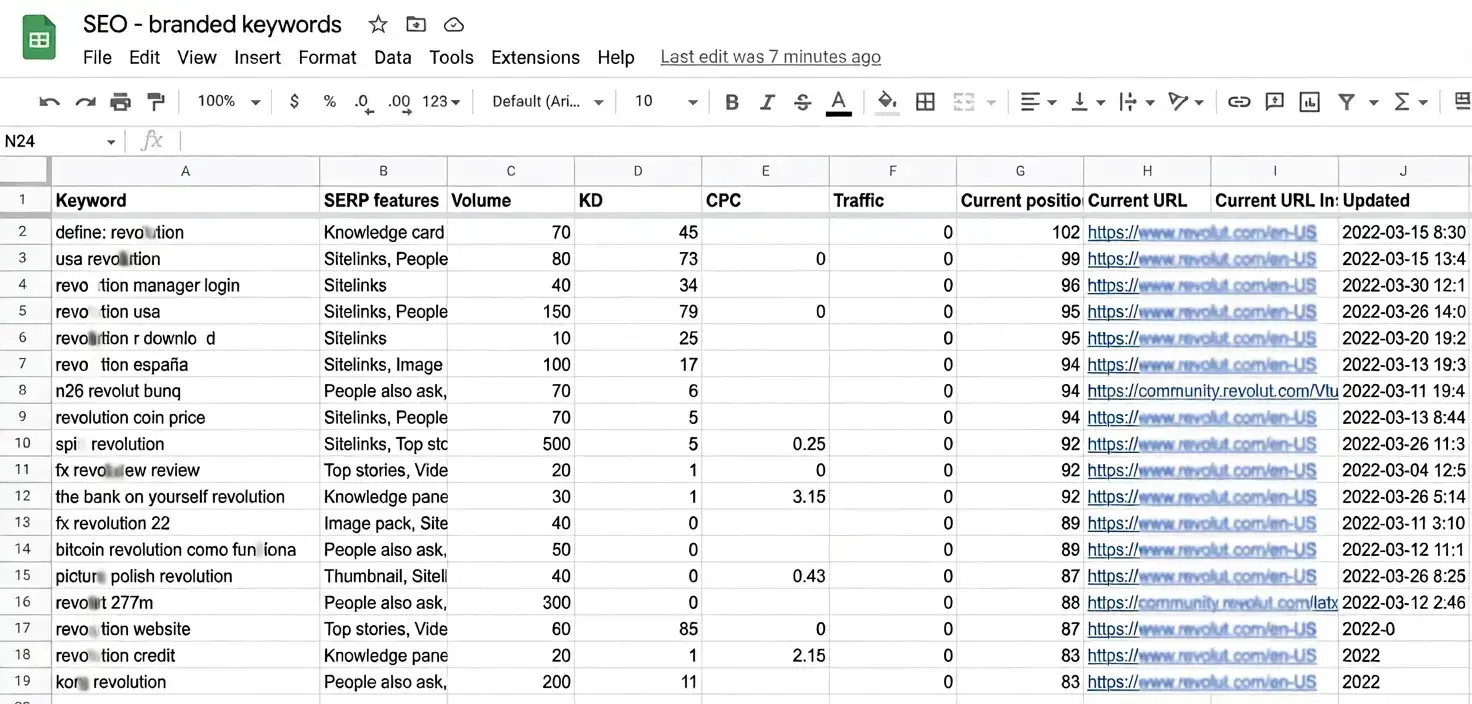Viewport: 1472px width, 704px height.
Task: Move the document using the folder icon
Action: tap(416, 24)
